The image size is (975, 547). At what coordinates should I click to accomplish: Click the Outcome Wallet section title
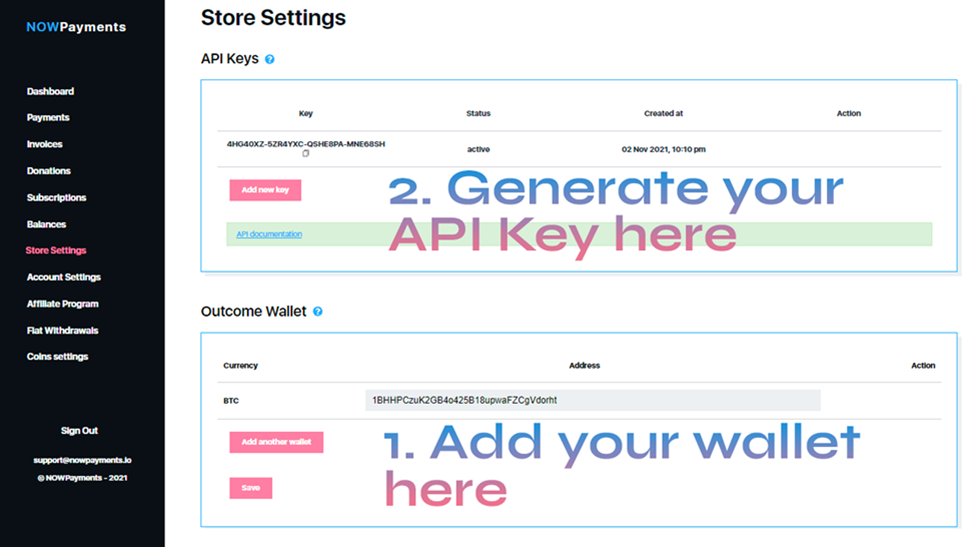pyautogui.click(x=254, y=311)
